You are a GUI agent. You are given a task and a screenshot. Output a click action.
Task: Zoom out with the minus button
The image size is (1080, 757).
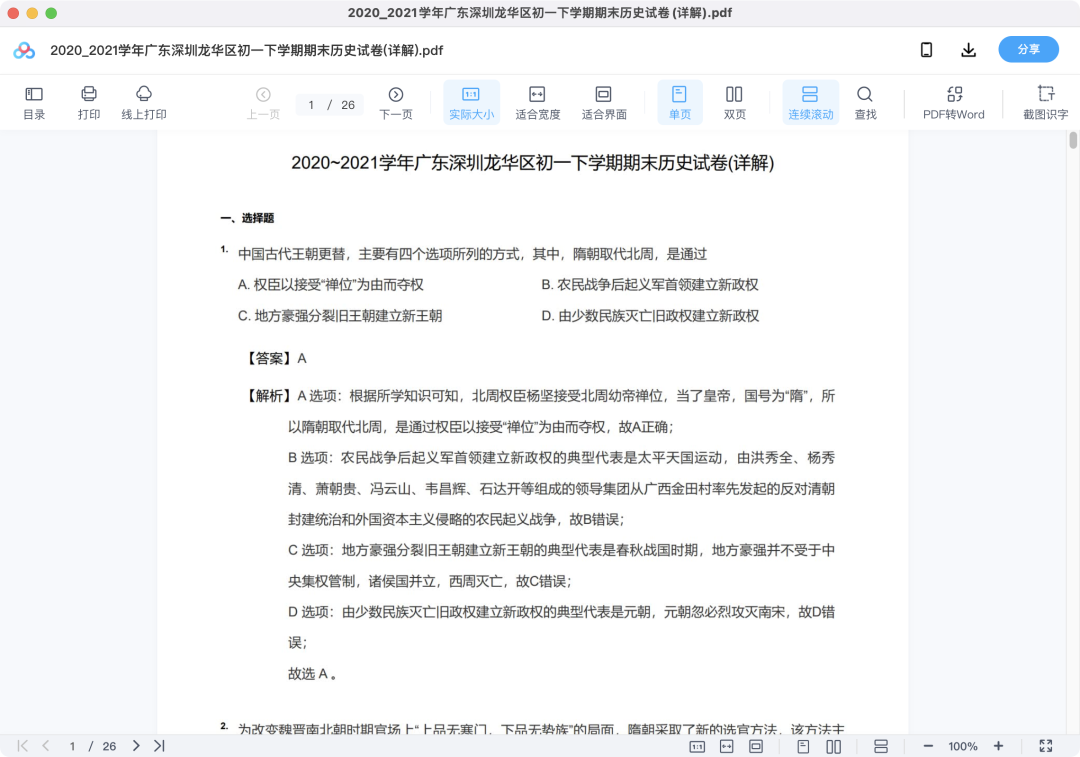[928, 746]
